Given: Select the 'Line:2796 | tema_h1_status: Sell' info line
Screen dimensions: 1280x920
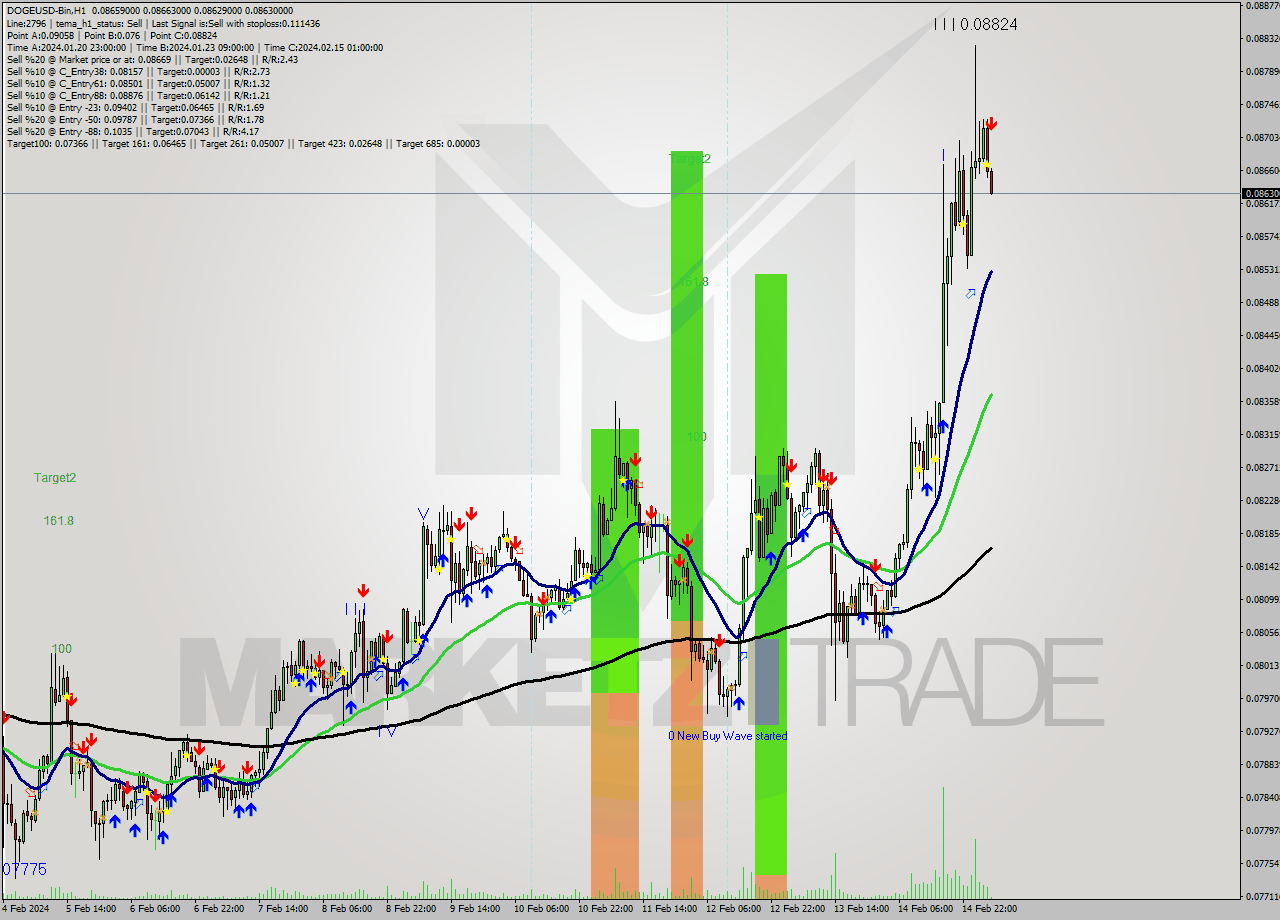Looking at the screenshot, I should [x=163, y=23].
